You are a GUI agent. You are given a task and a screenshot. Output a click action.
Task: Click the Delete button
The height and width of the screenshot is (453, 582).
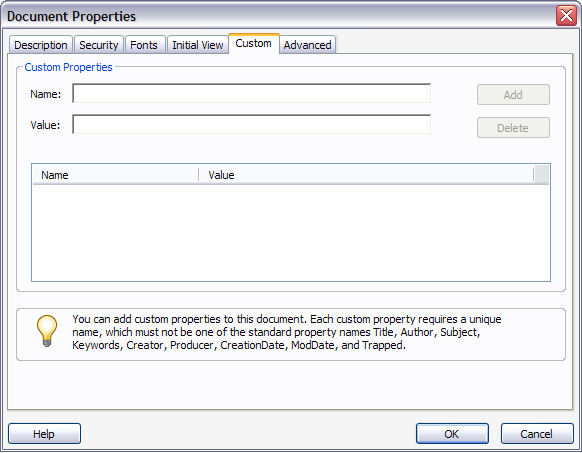point(513,128)
